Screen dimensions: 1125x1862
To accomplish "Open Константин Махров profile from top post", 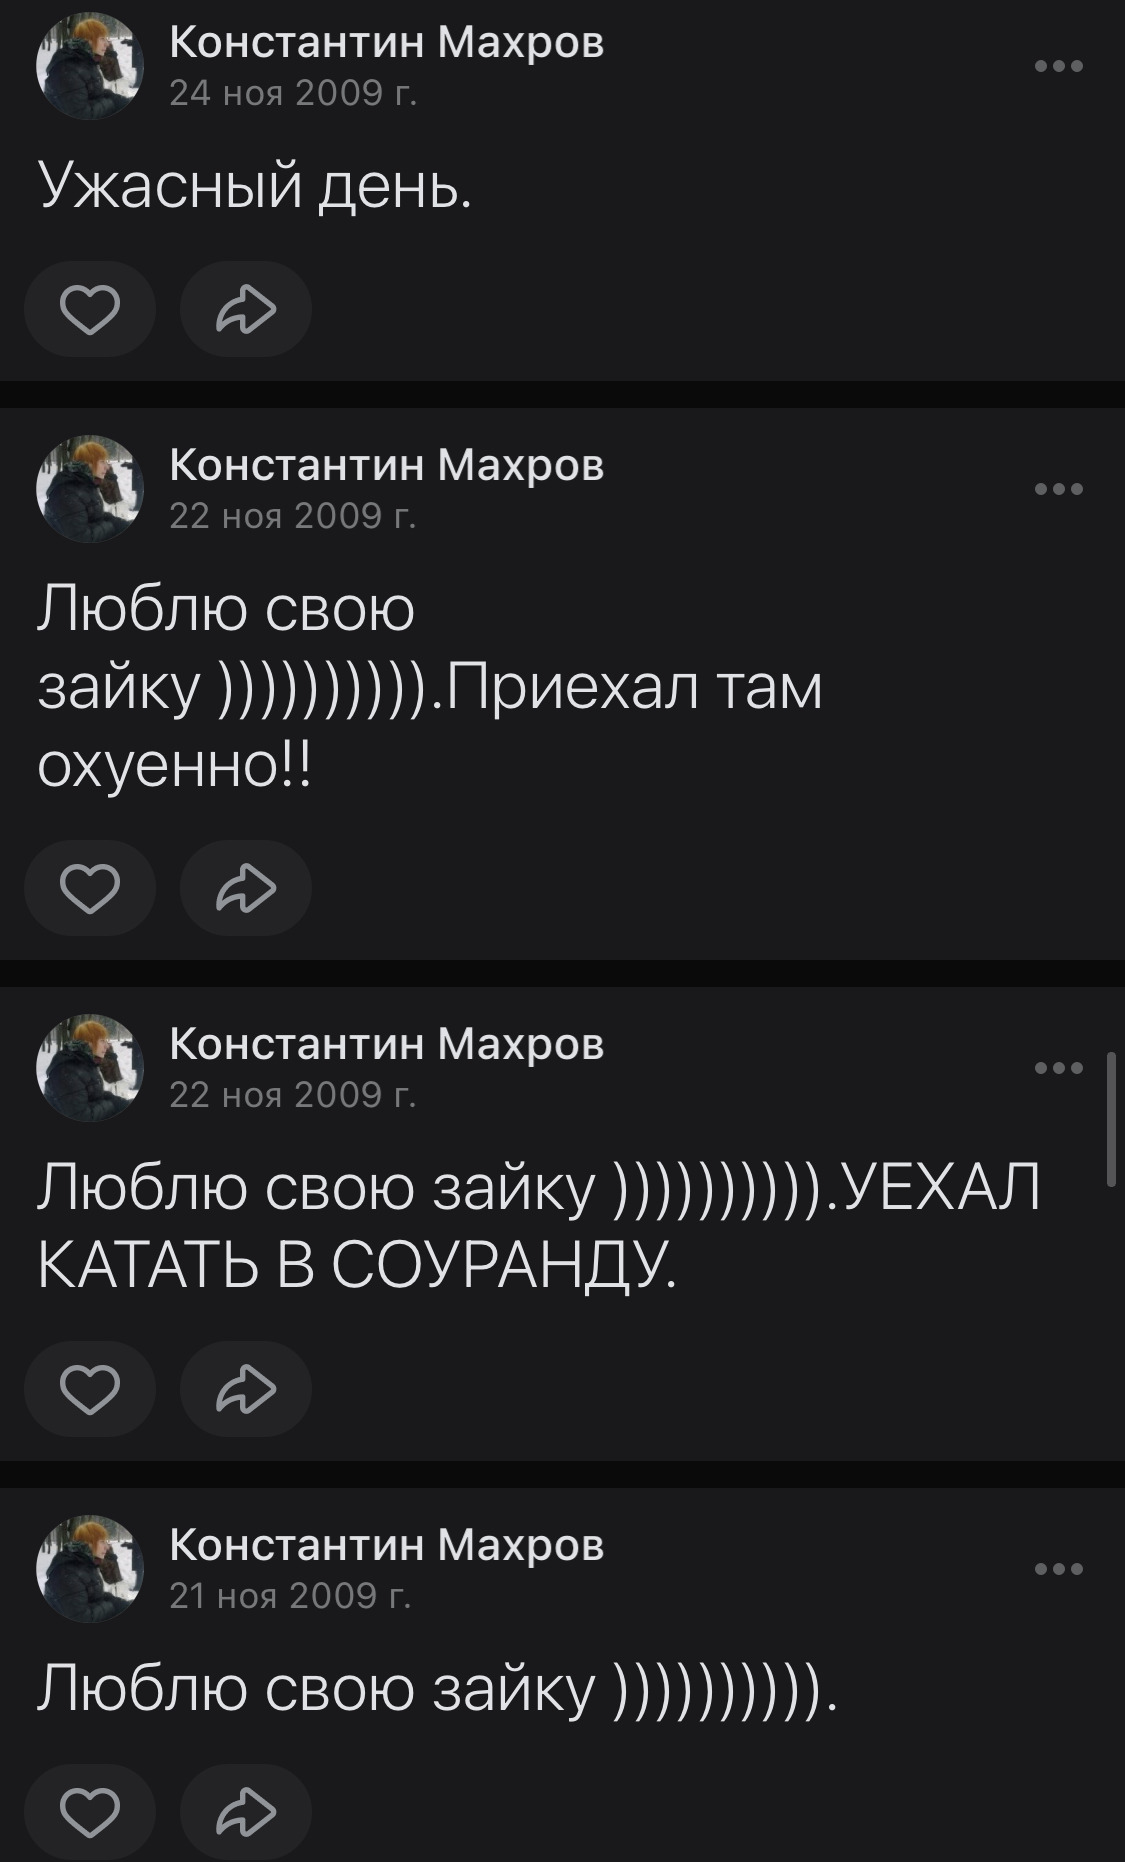I will pos(386,43).
